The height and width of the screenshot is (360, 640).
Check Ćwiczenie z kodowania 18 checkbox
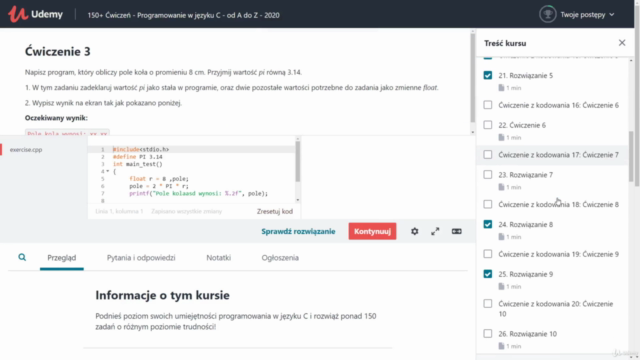point(488,204)
